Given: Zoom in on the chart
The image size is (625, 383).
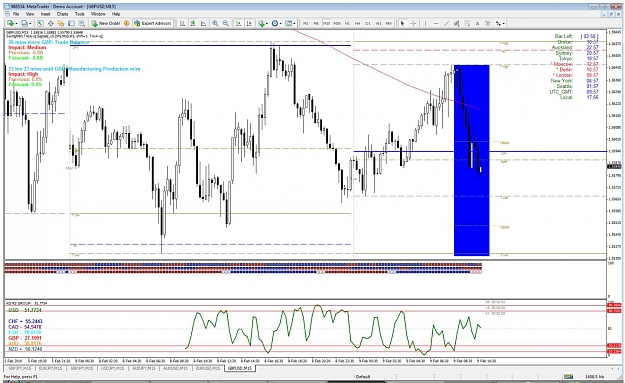Looking at the screenshot, I should (x=215, y=23).
